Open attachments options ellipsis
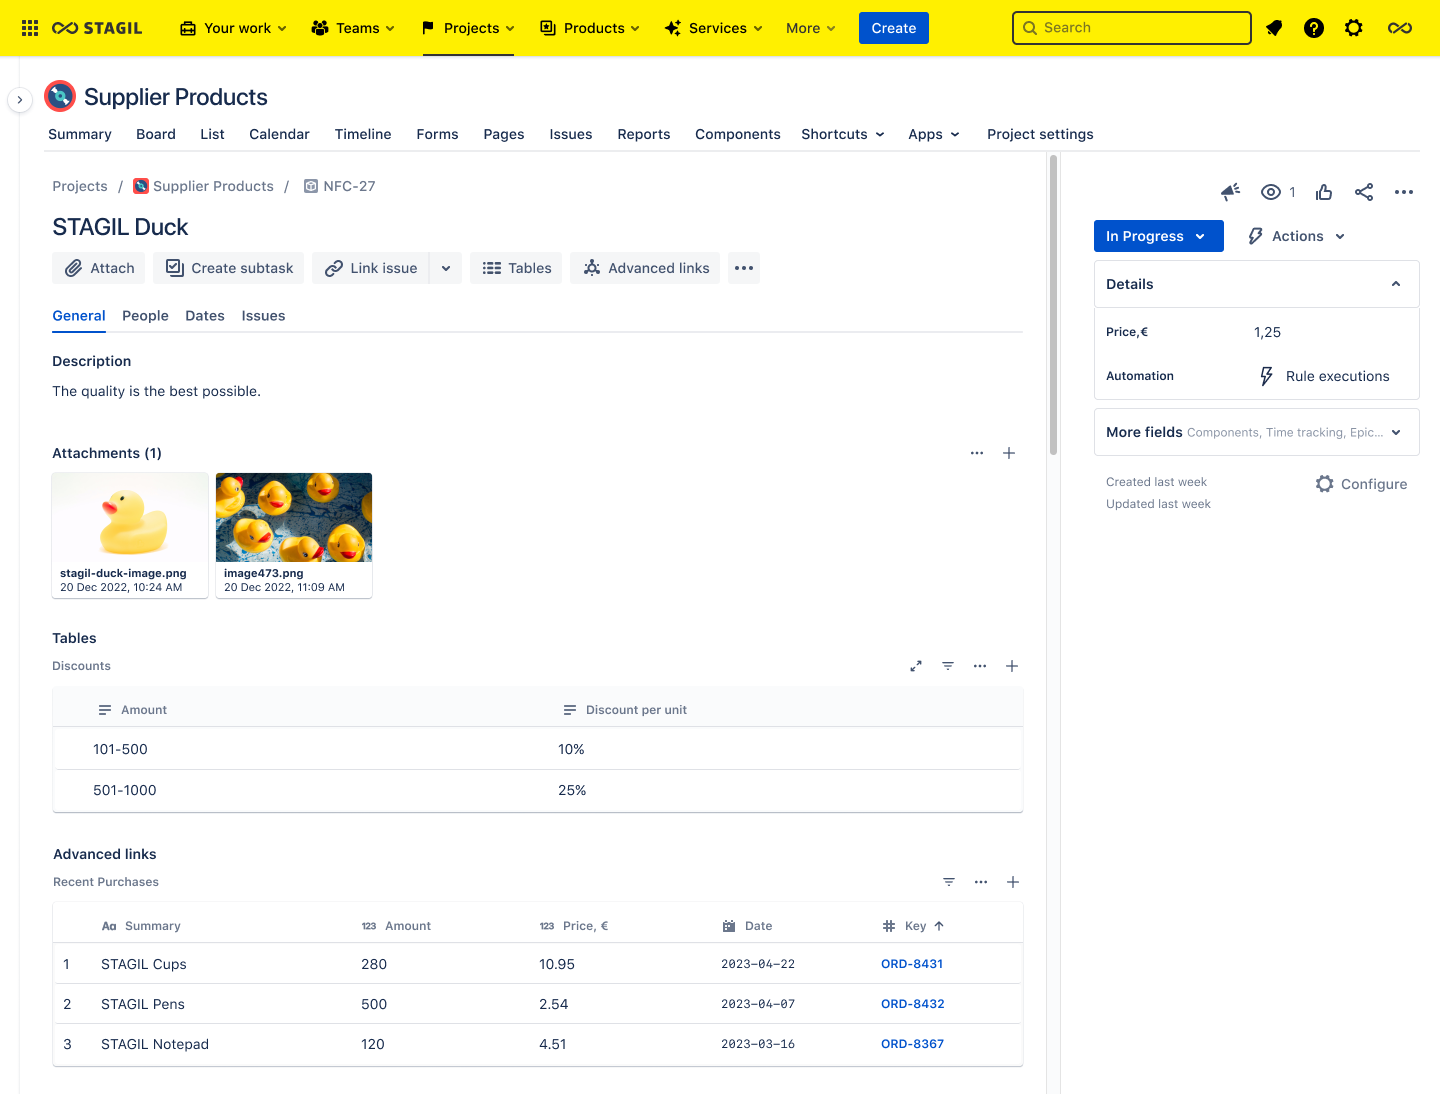The width and height of the screenshot is (1440, 1094). [x=977, y=453]
